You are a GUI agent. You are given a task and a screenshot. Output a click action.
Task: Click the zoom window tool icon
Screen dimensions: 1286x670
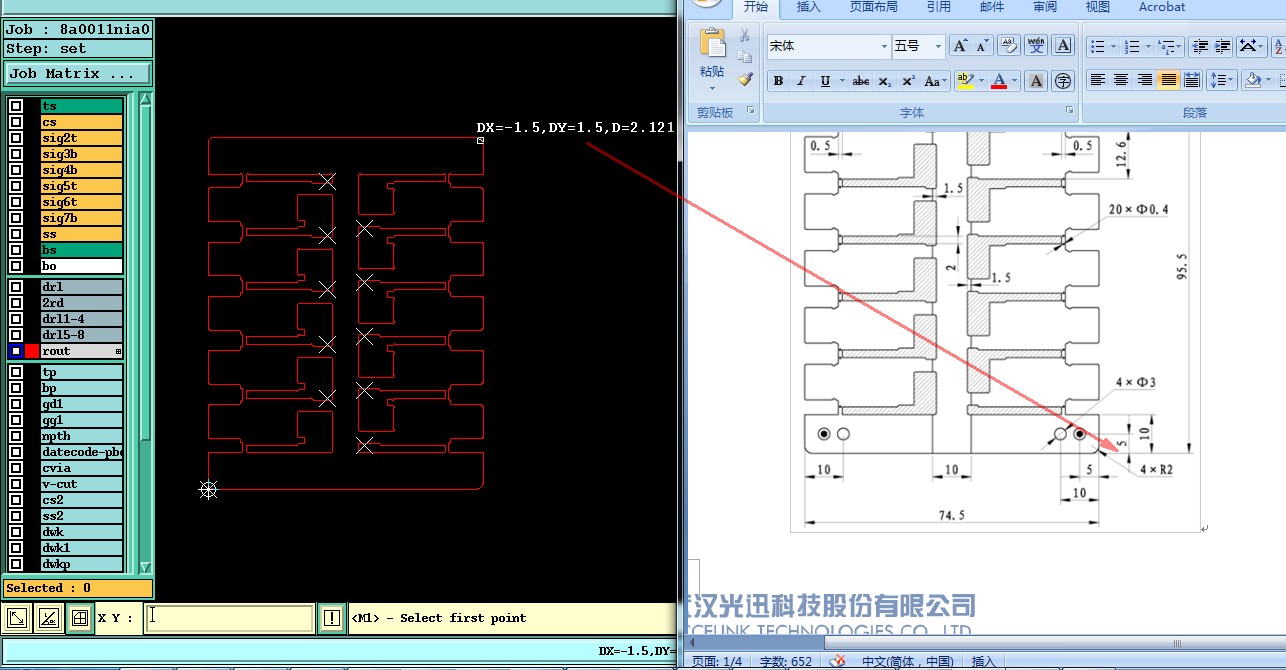click(x=17, y=618)
